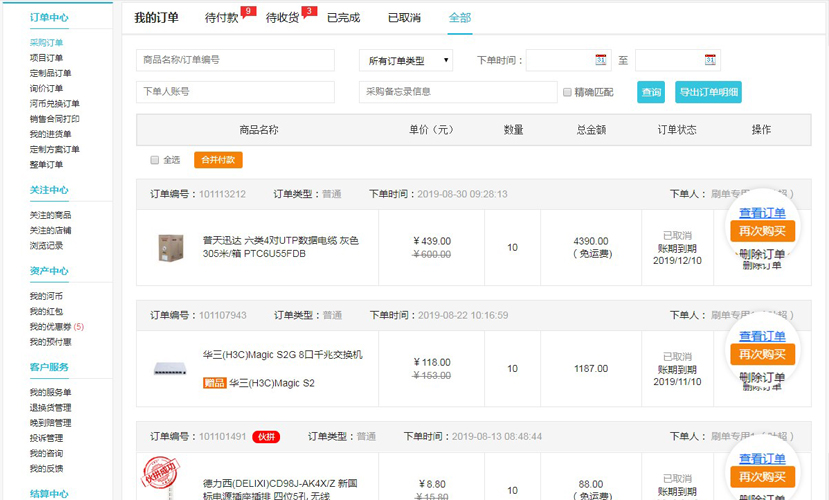Click the 订单中心 sidebar heading
Viewport: 829px width, 500px height.
(49, 17)
